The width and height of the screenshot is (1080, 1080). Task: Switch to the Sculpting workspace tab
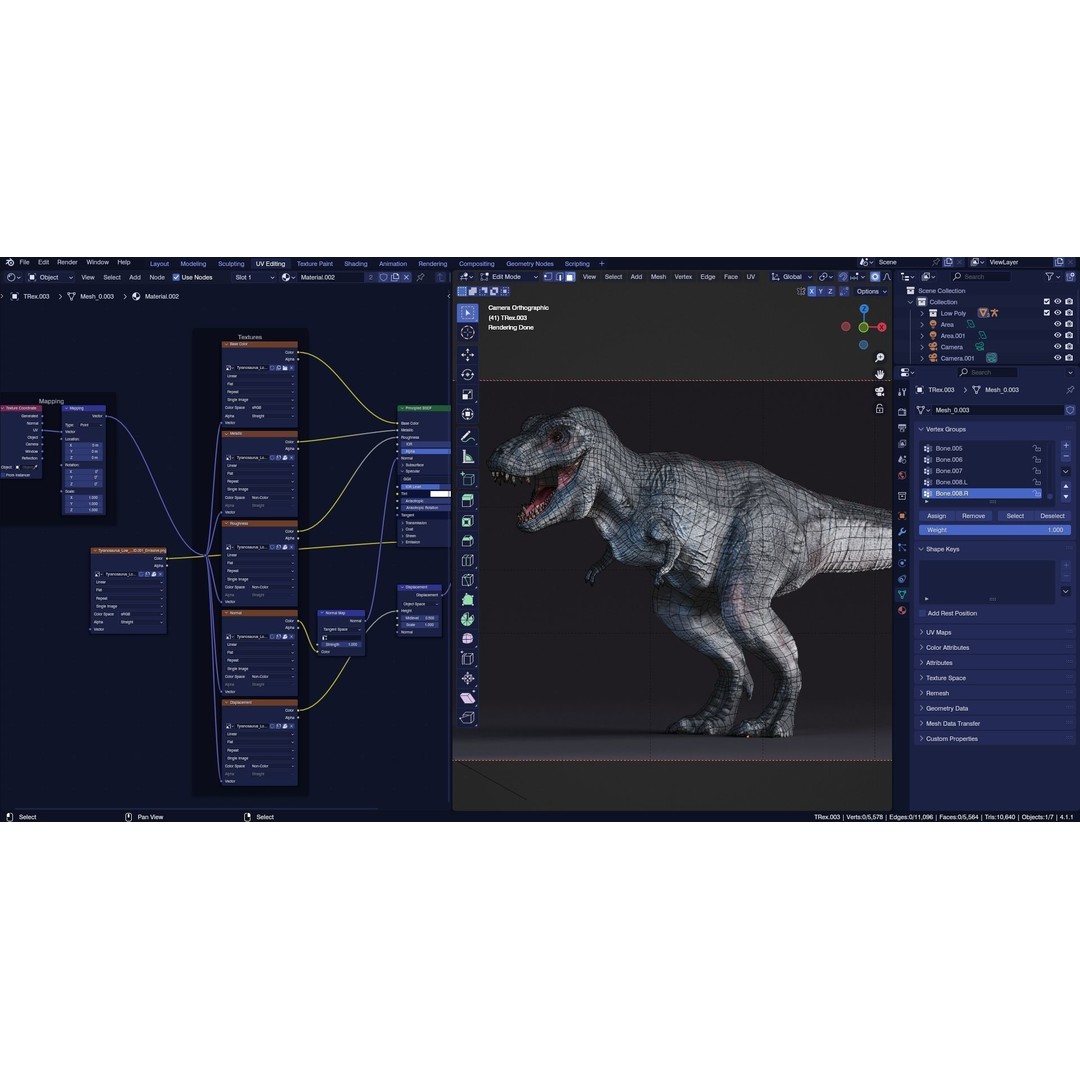(231, 264)
